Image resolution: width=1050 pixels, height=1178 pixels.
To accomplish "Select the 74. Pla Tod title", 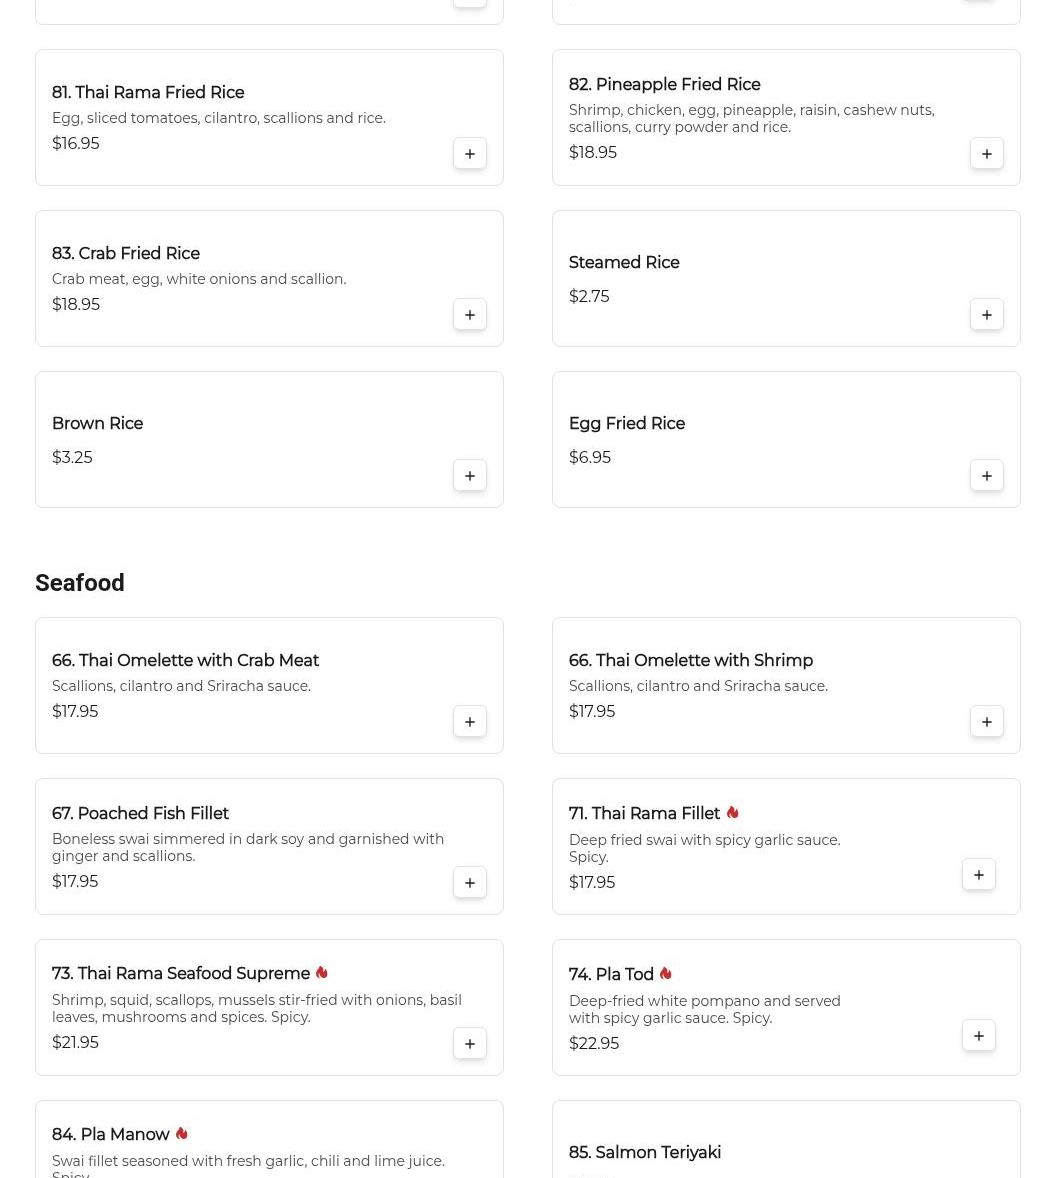I will click(x=611, y=975).
